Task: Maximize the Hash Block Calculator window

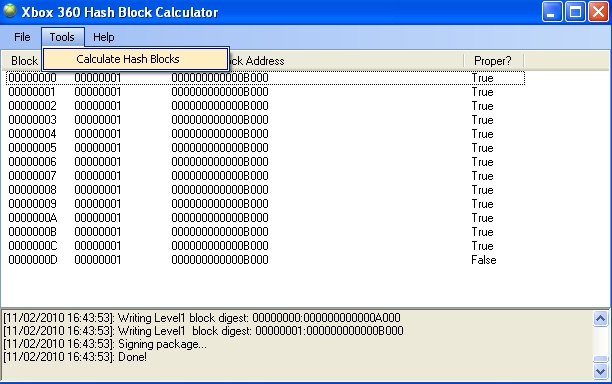Action: 575,12
